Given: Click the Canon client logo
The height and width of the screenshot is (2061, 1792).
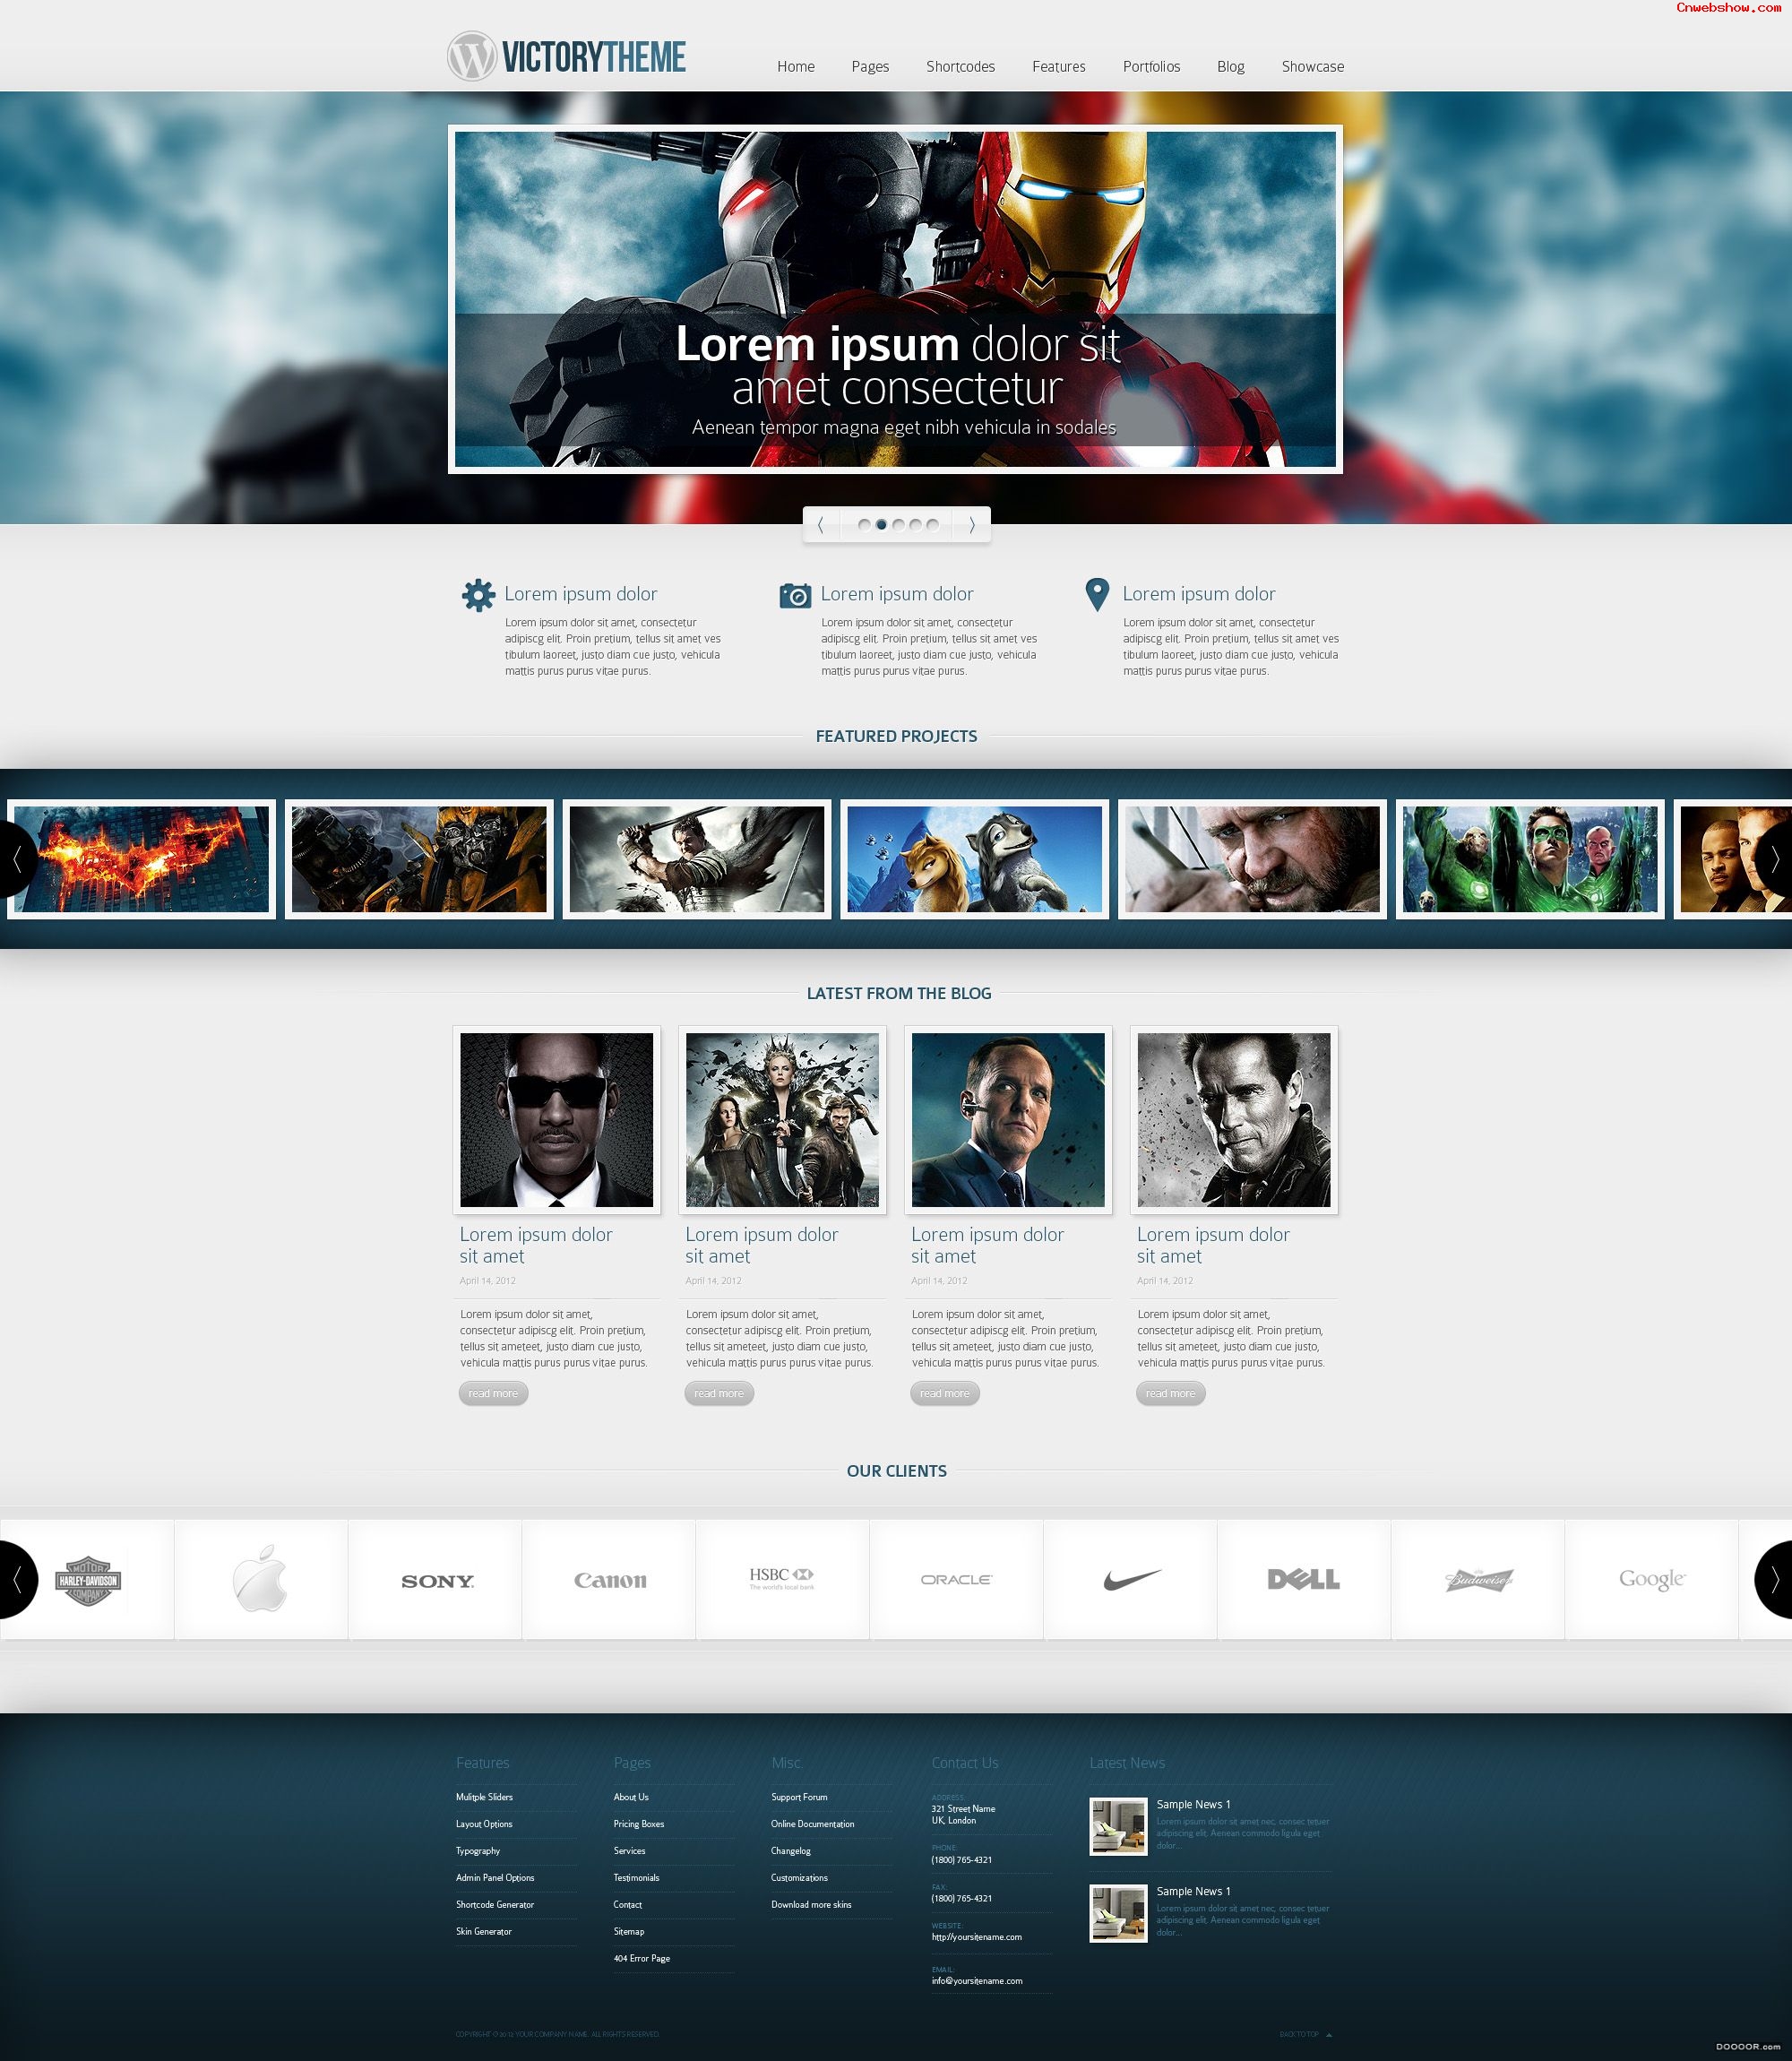Looking at the screenshot, I should pyautogui.click(x=610, y=1580).
